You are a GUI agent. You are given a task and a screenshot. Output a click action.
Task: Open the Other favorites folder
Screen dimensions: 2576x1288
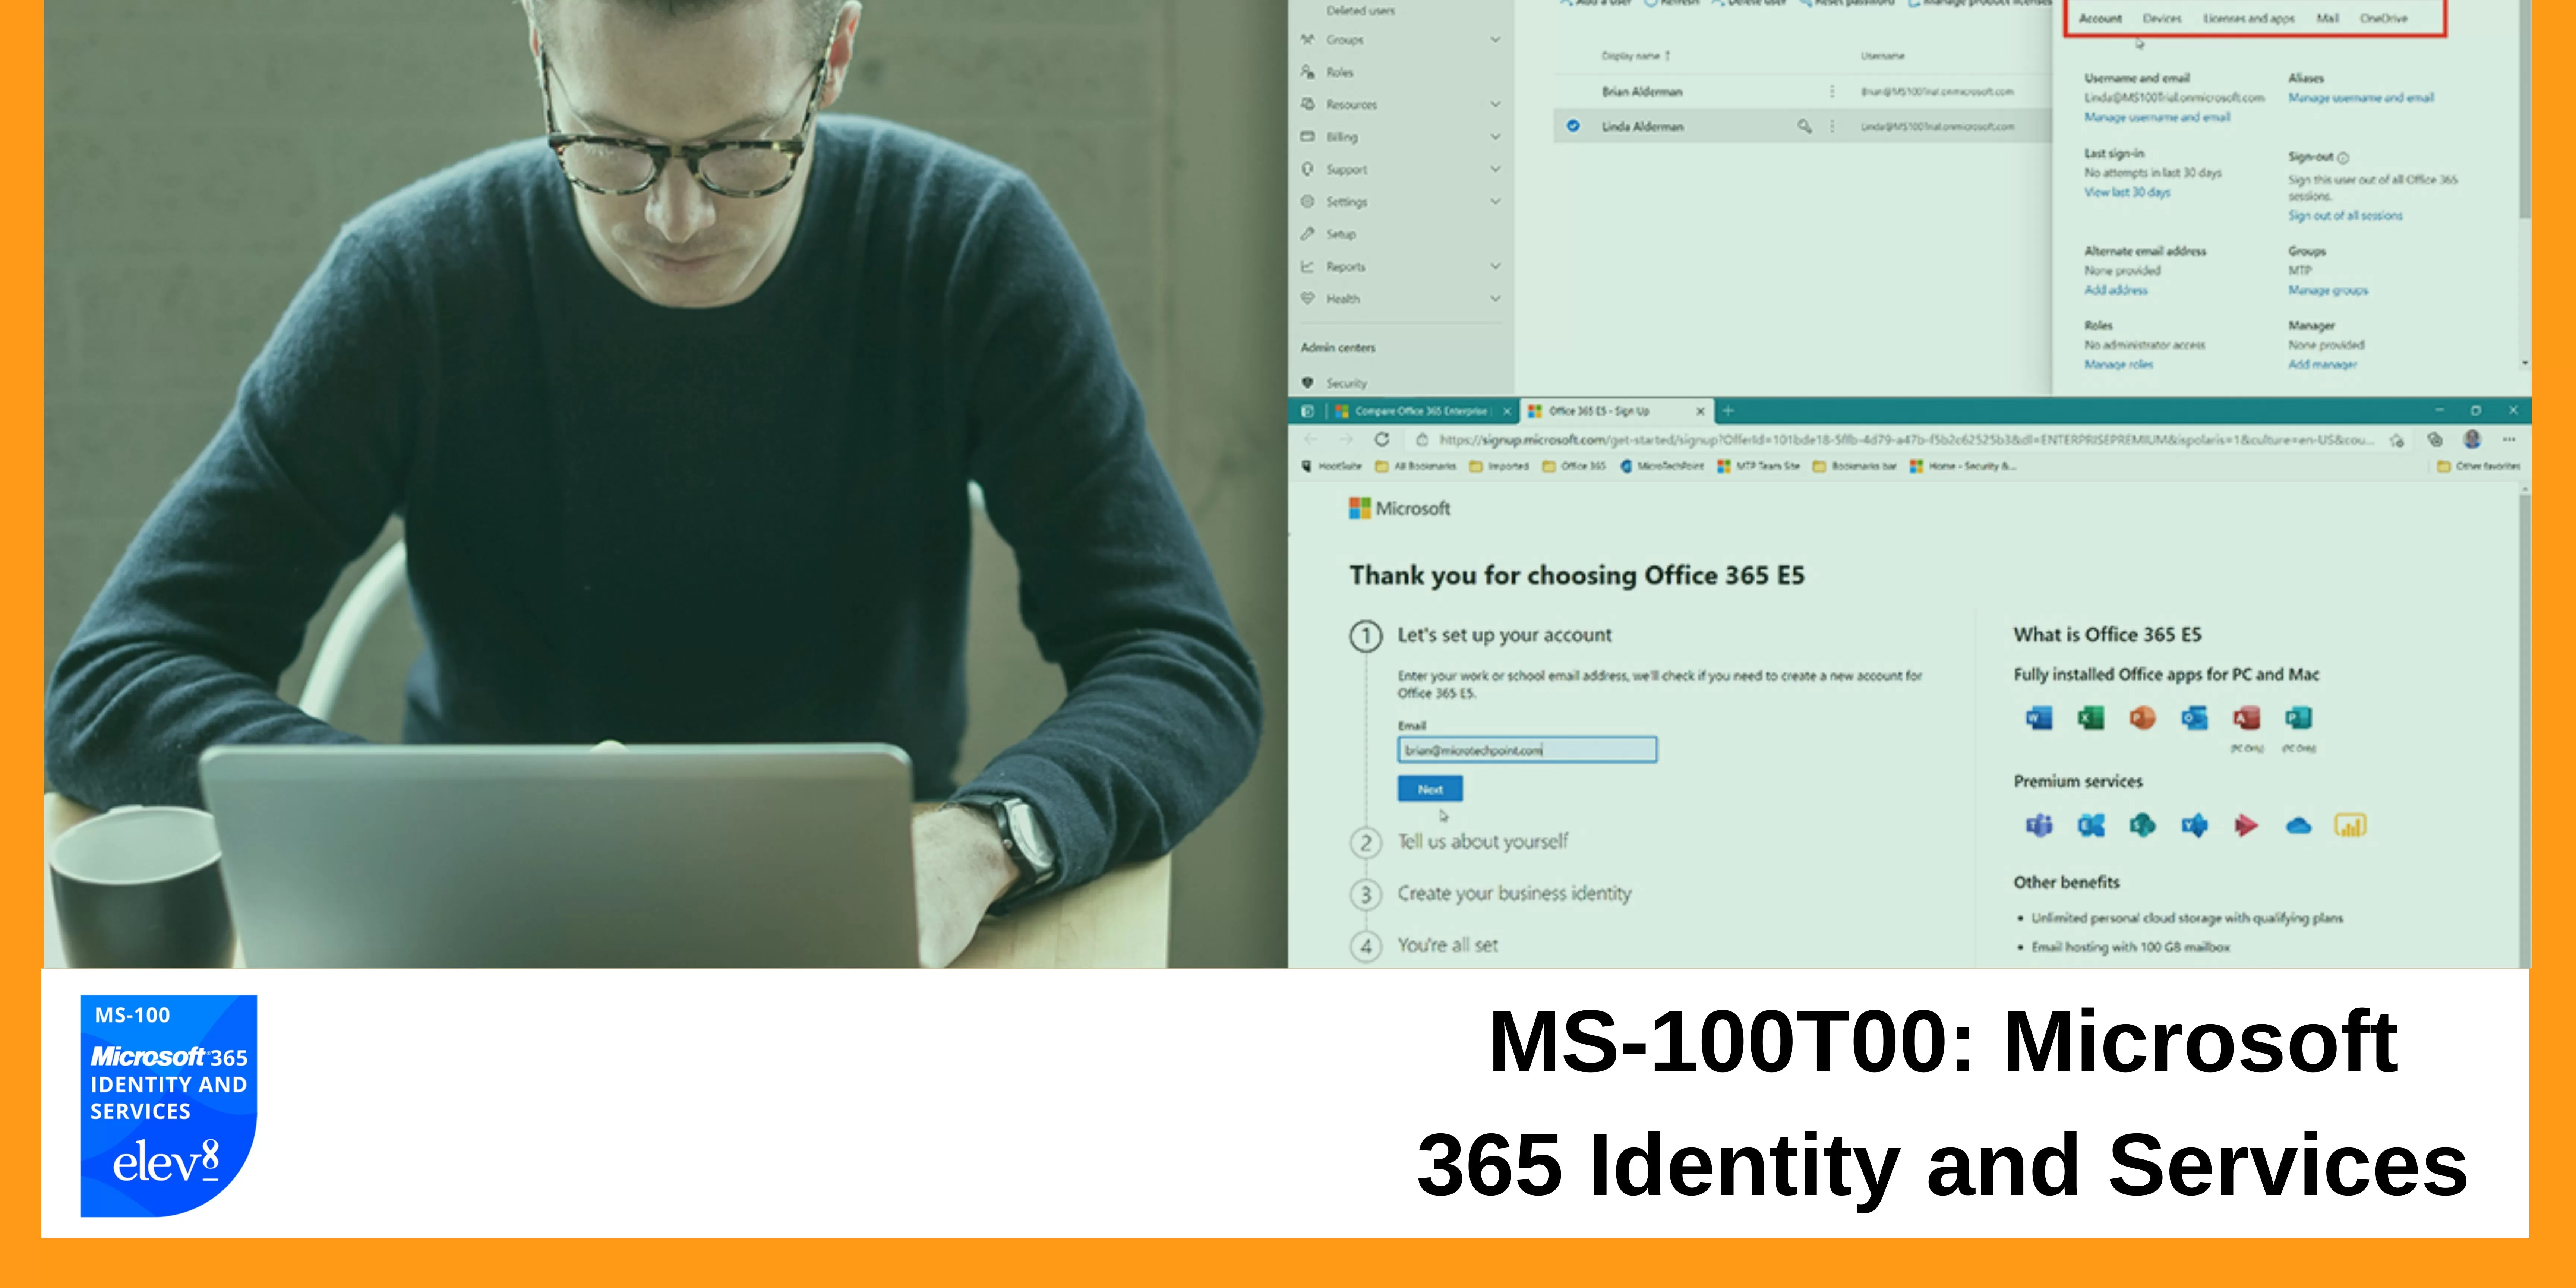coord(2479,466)
